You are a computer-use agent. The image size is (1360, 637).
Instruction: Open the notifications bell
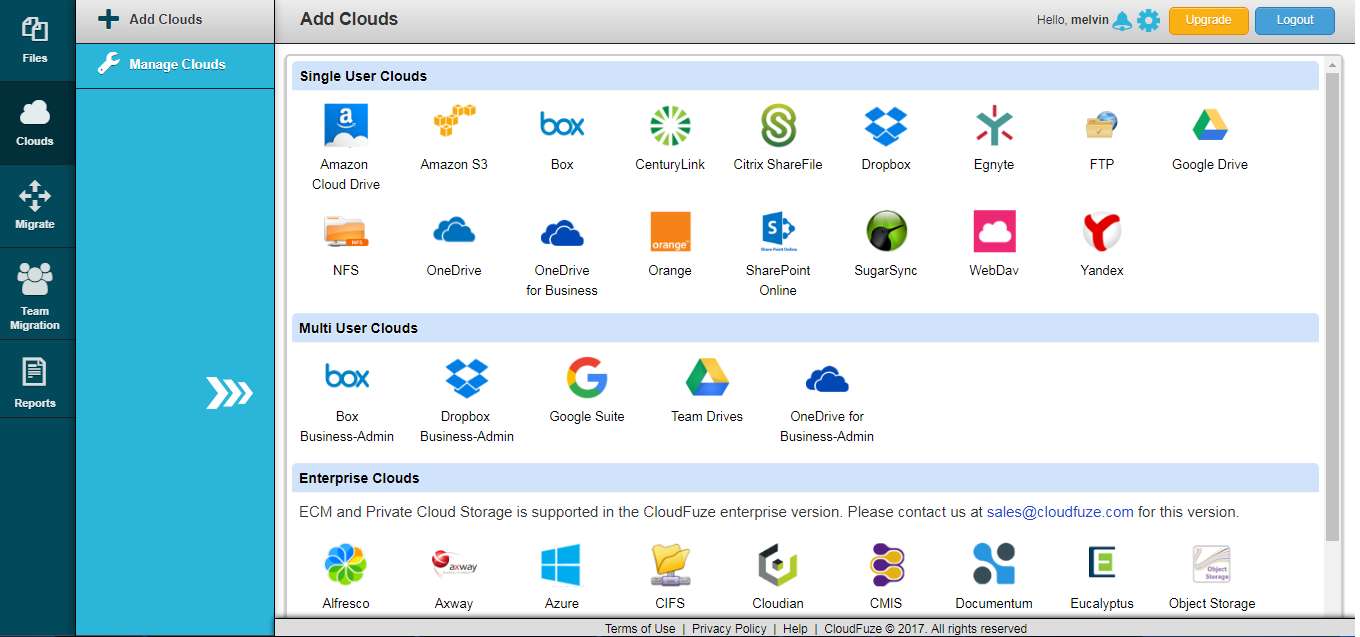pyautogui.click(x=1122, y=20)
